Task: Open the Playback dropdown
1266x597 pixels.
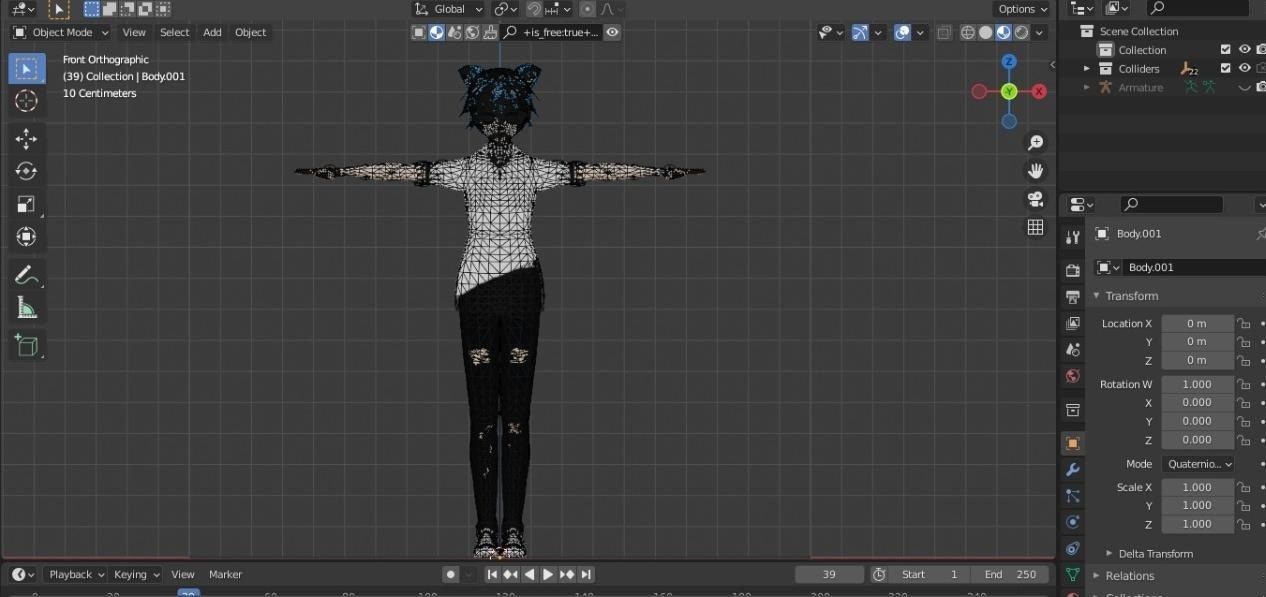Action: (x=77, y=574)
